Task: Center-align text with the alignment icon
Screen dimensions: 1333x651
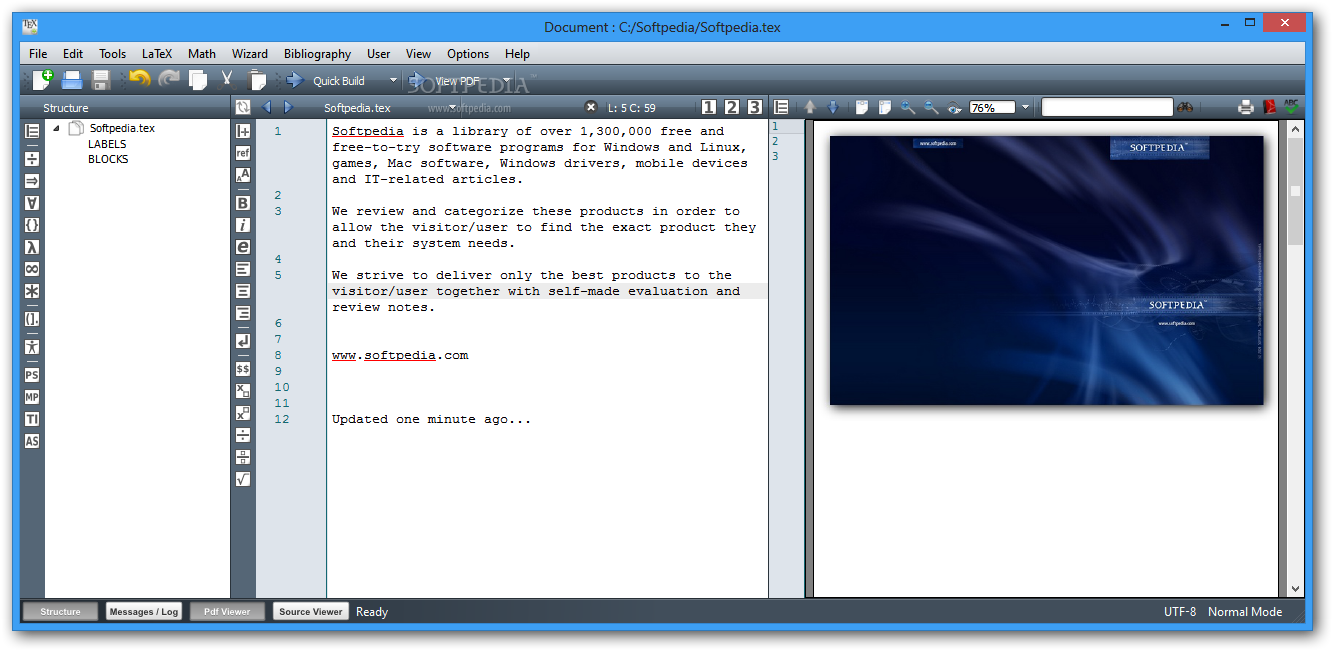Action: coord(243,291)
